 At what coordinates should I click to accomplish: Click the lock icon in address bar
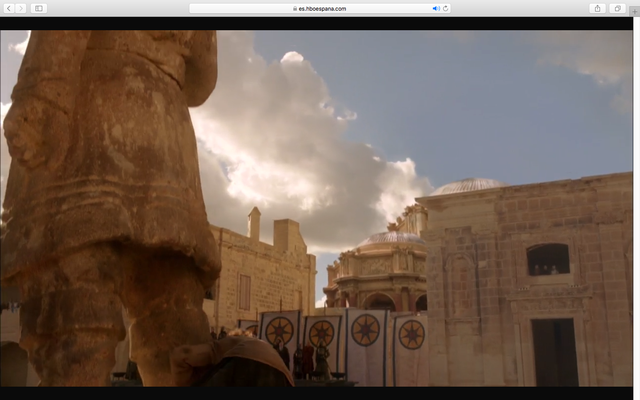tap(295, 9)
